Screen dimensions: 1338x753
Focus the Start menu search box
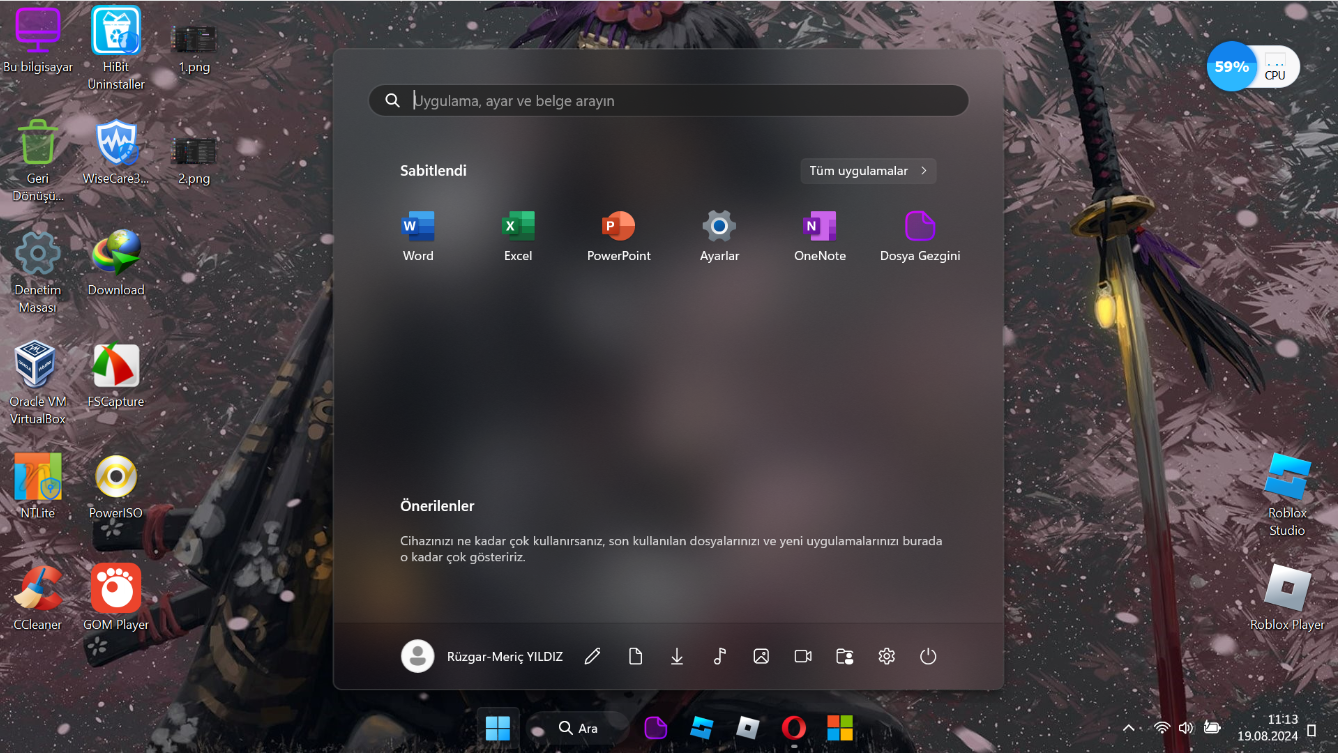668,100
